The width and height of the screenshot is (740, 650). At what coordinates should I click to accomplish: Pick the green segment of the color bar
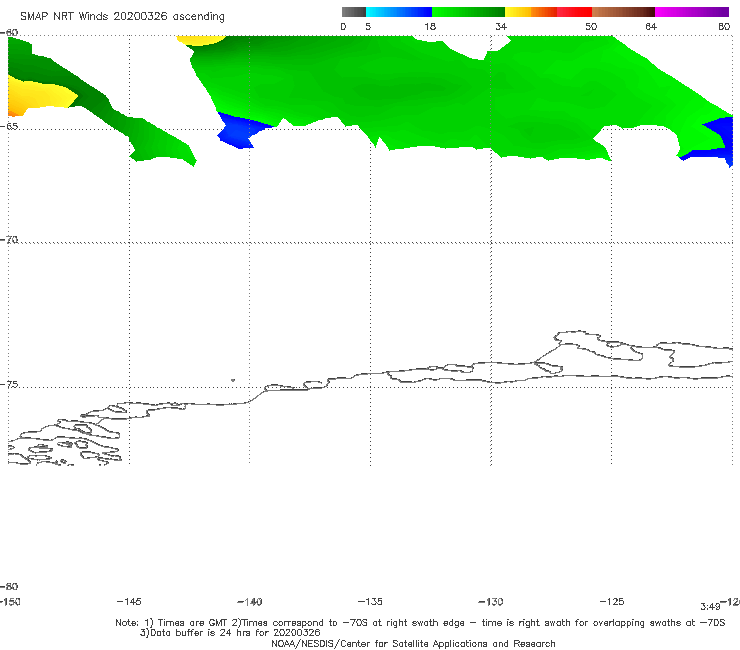tap(469, 12)
